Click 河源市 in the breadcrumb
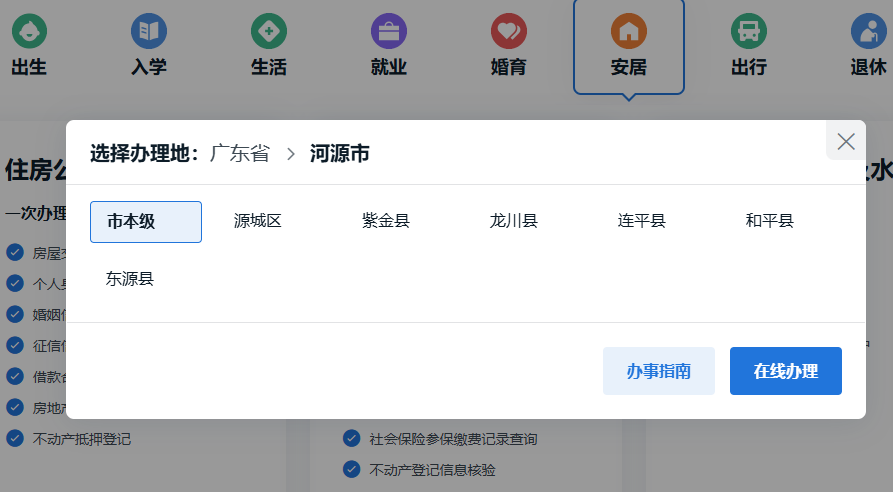The width and height of the screenshot is (893, 492). click(x=339, y=154)
